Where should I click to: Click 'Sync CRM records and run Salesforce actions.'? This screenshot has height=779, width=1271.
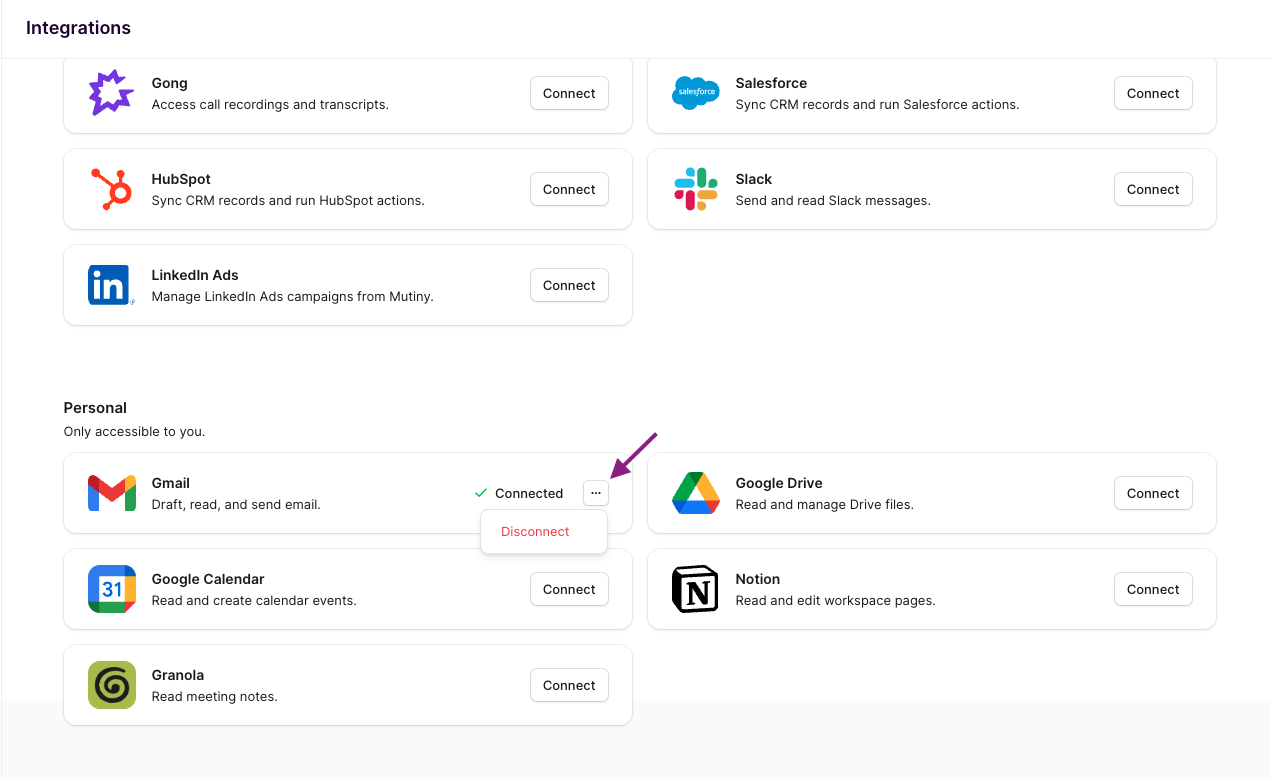pyautogui.click(x=877, y=104)
